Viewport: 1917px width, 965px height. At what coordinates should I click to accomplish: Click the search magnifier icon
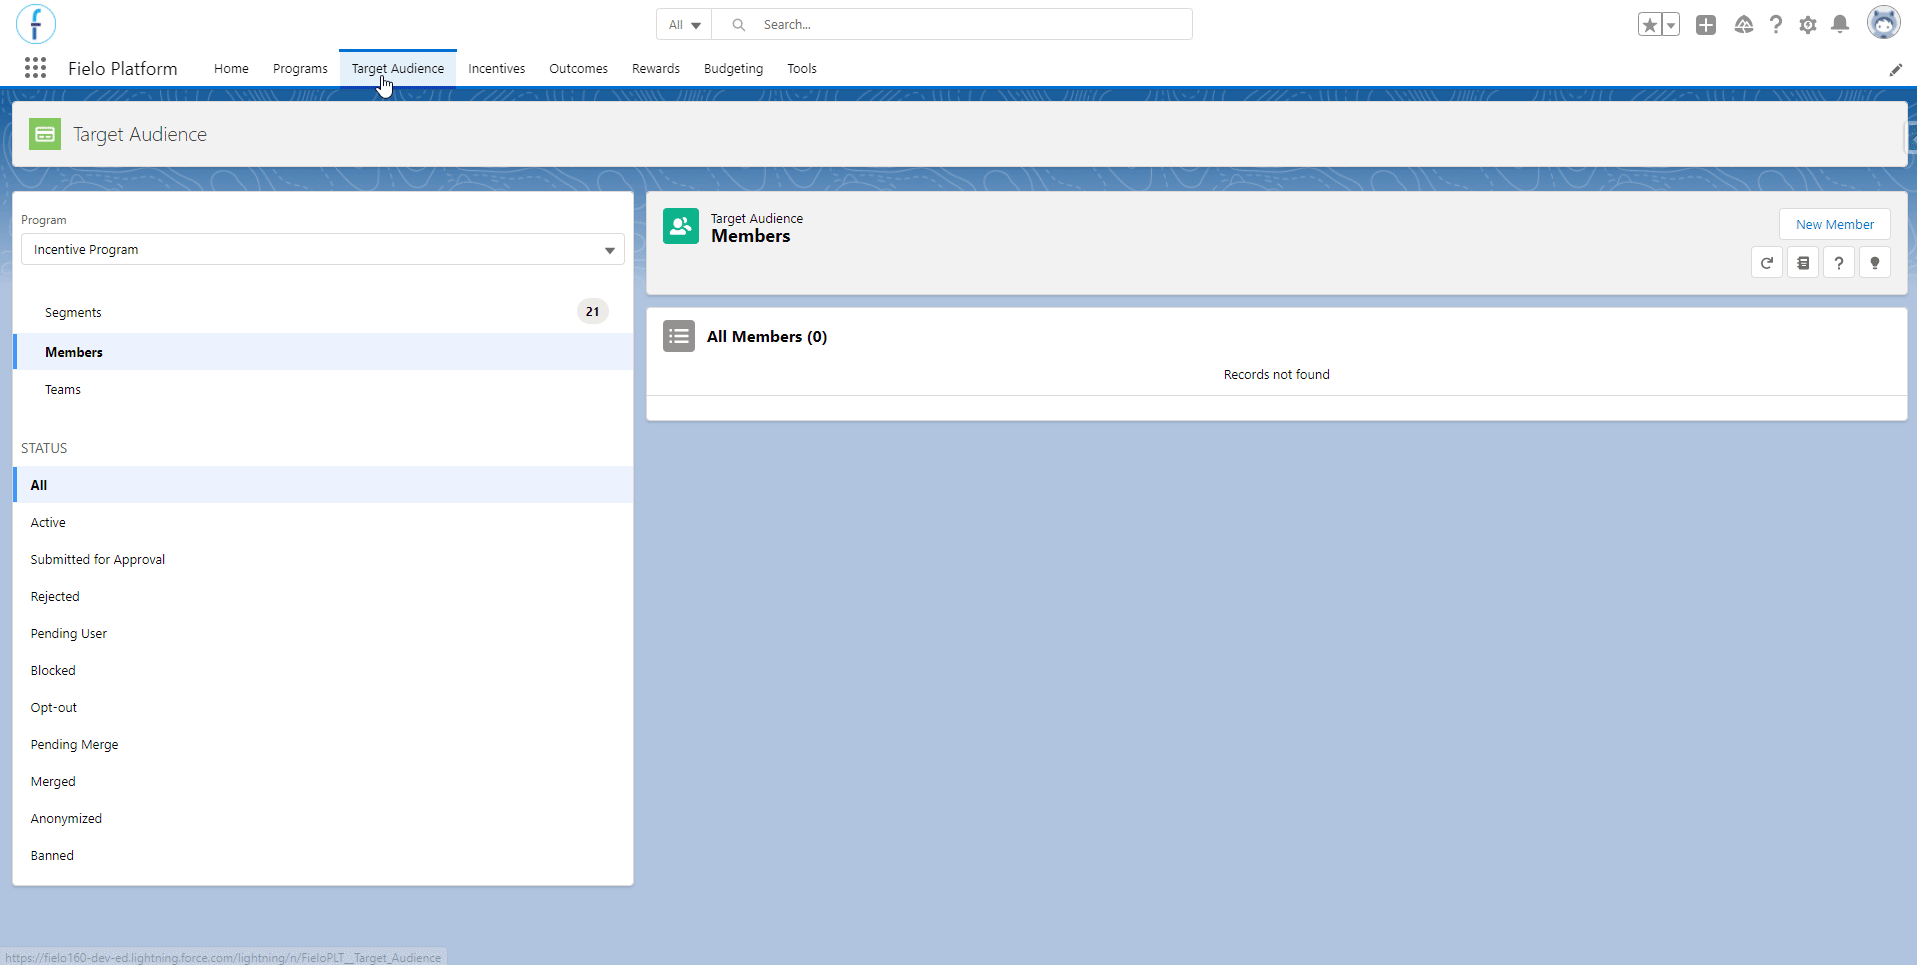pos(739,25)
